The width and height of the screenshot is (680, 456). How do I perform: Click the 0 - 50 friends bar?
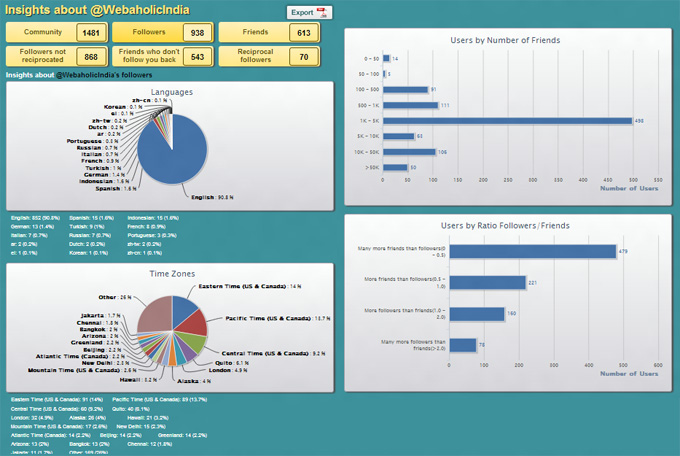(386, 58)
